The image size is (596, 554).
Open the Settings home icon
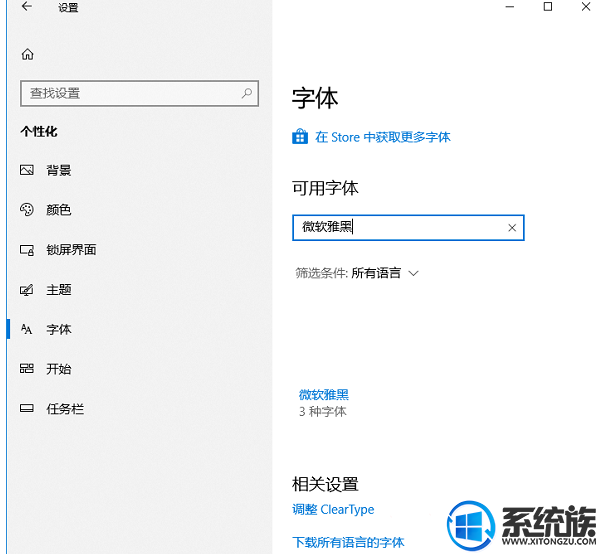tap(27, 54)
